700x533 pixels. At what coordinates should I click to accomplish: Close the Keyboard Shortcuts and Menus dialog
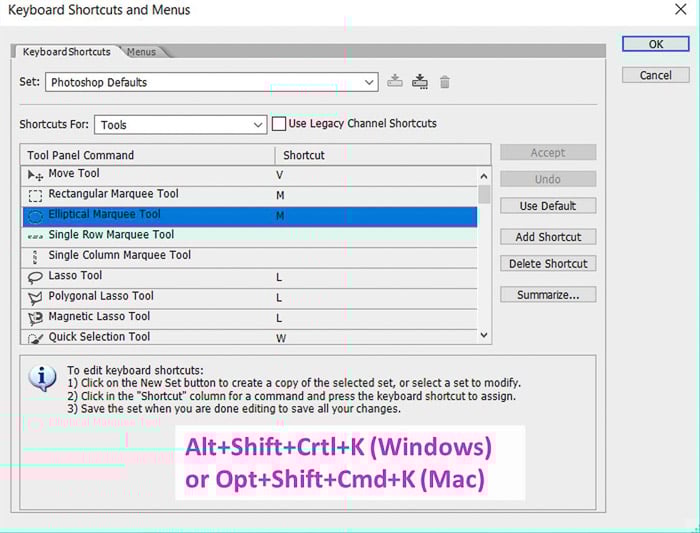pos(680,9)
